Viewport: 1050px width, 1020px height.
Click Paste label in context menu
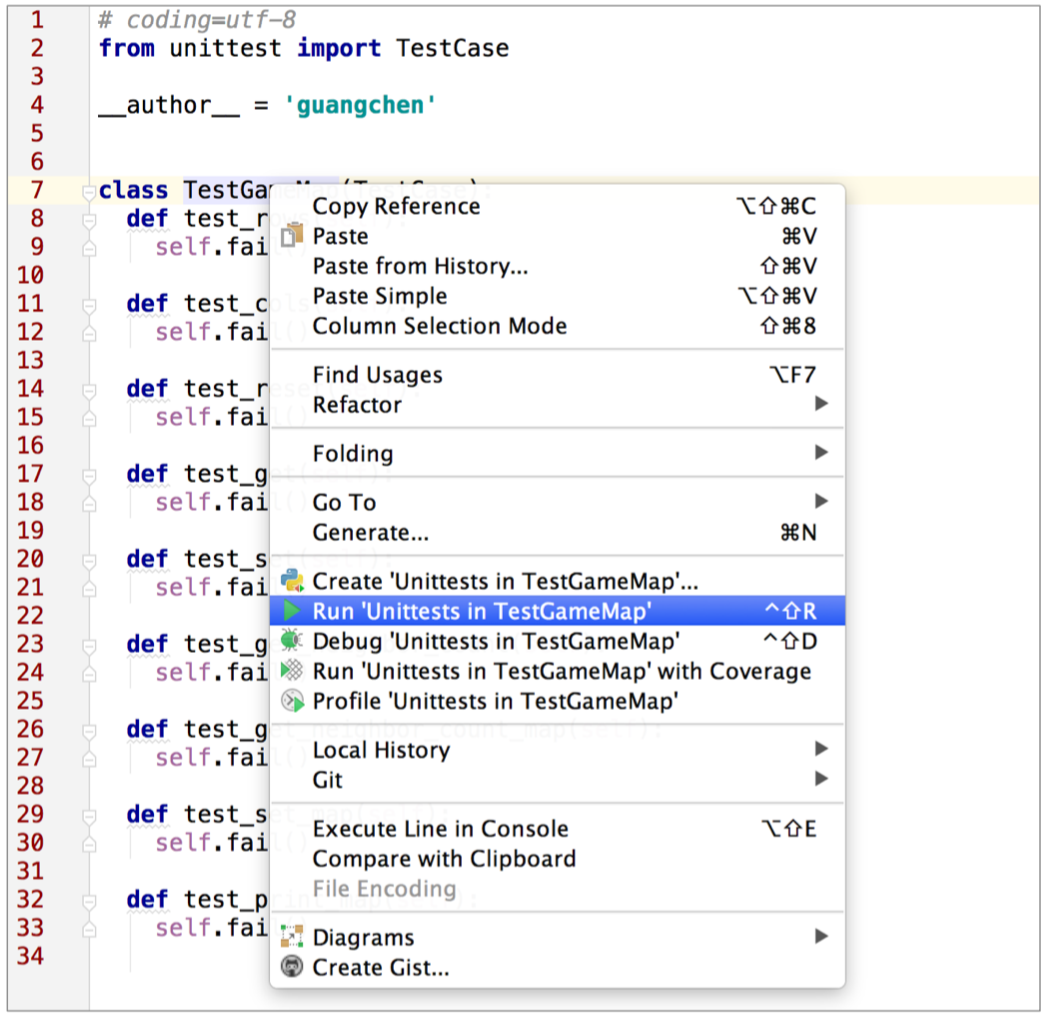pos(340,236)
